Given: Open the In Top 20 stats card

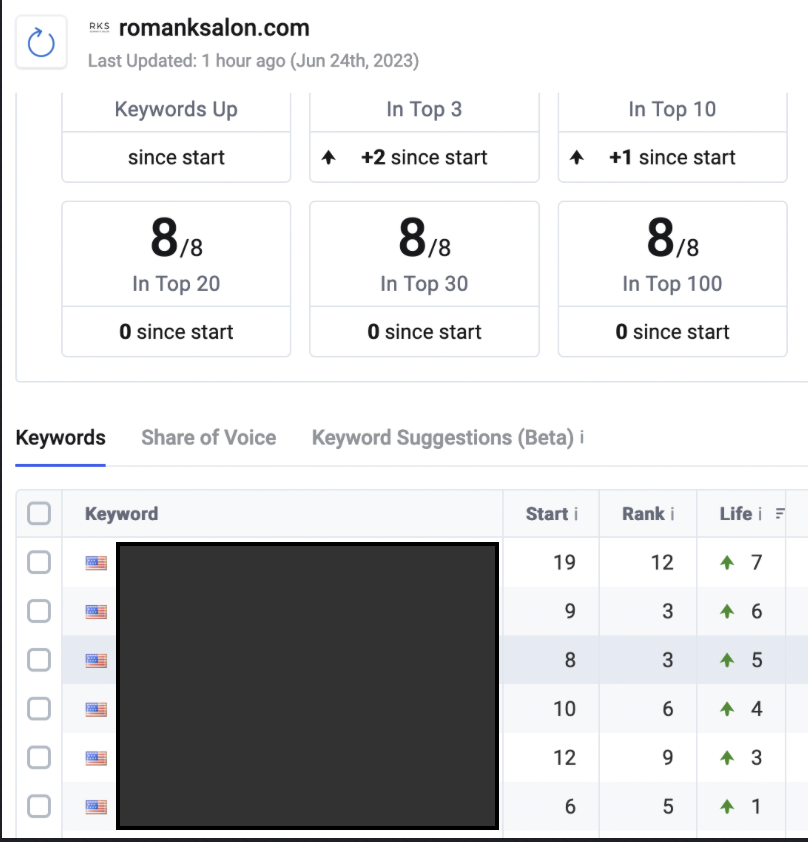Looking at the screenshot, I should coord(176,279).
